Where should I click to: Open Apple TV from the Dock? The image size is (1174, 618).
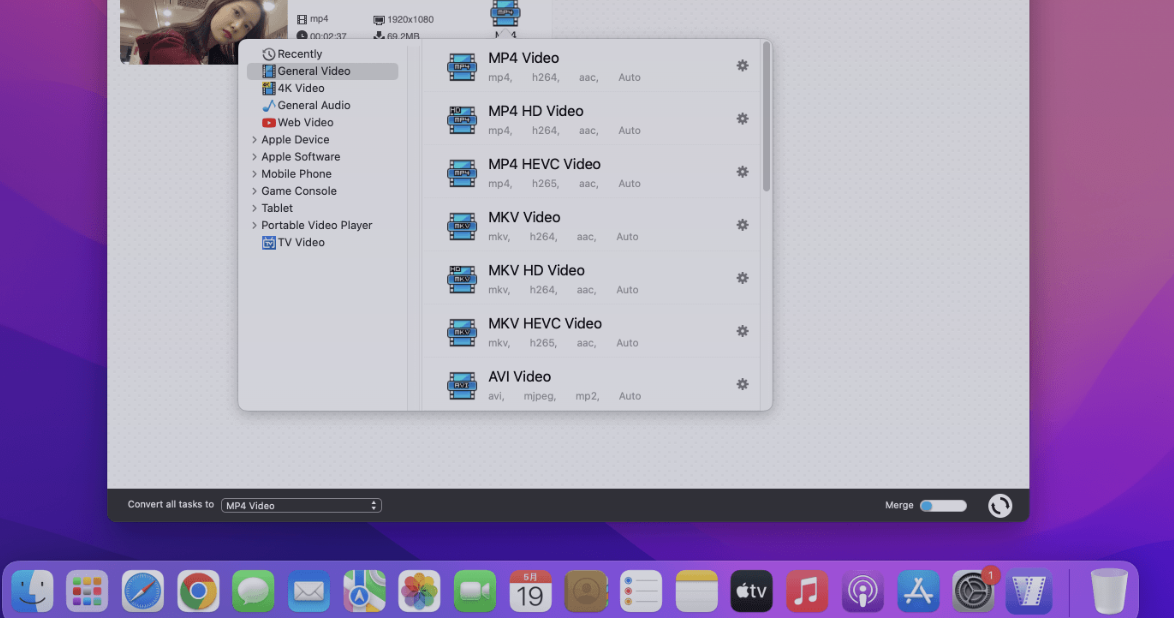752,591
